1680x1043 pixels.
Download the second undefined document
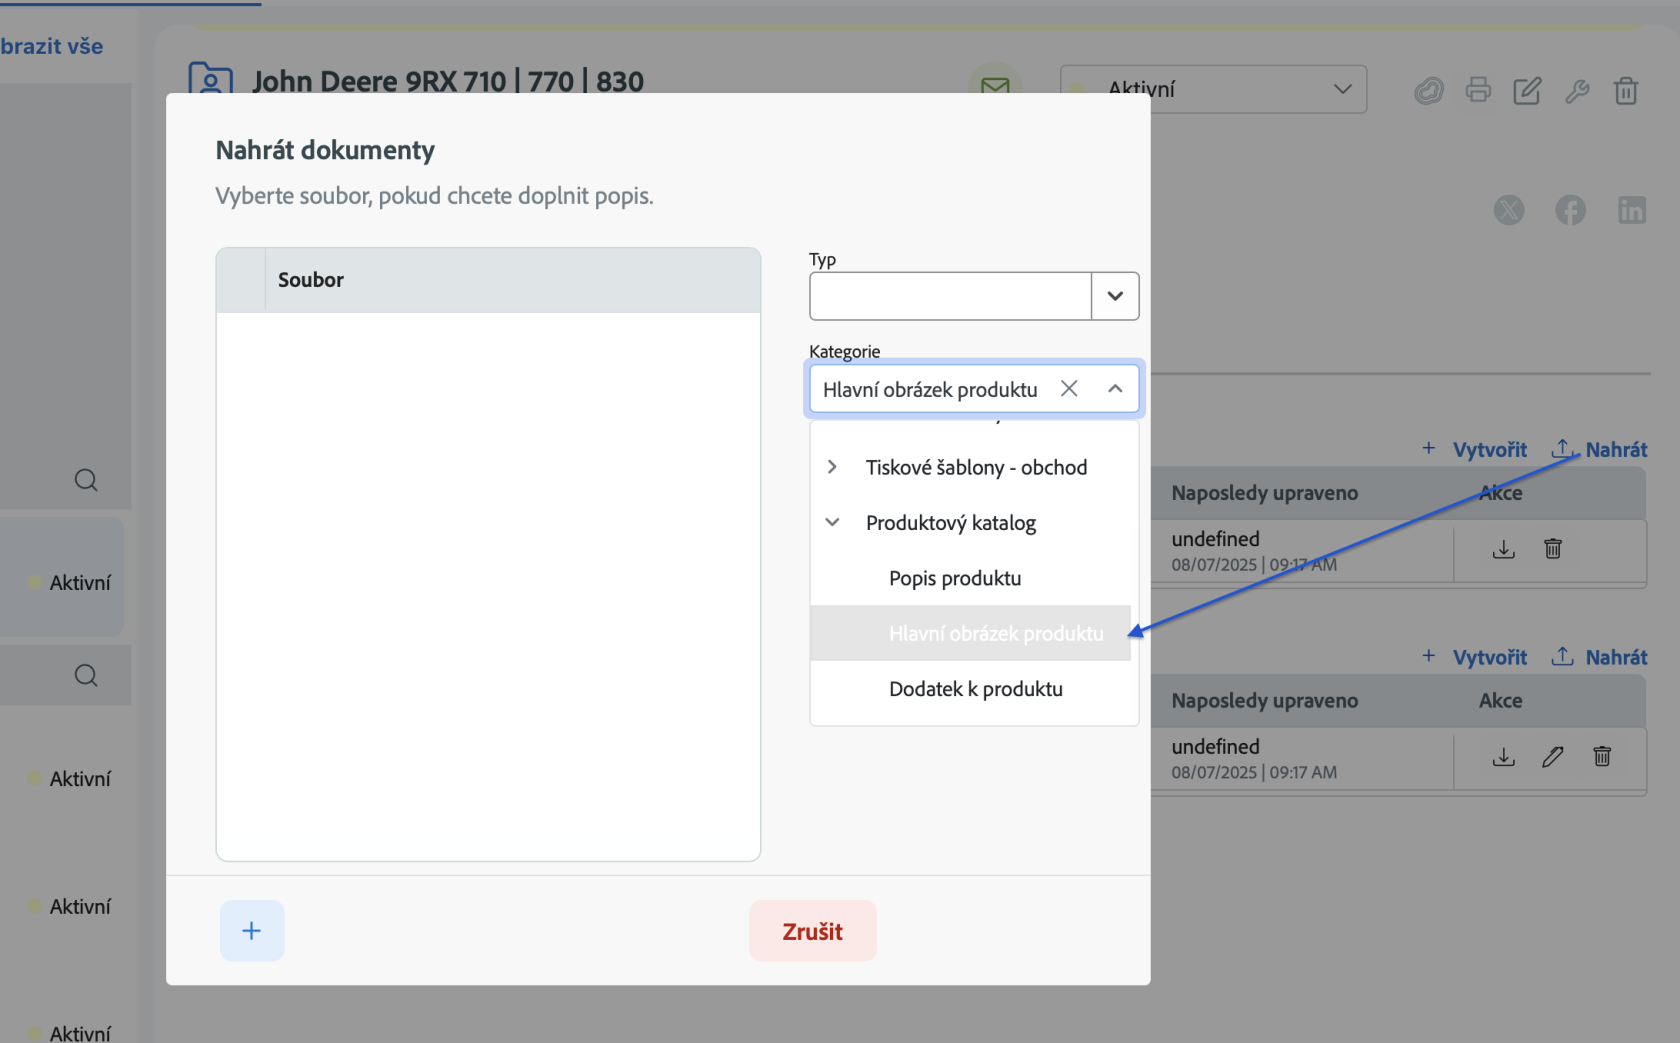[1504, 757]
